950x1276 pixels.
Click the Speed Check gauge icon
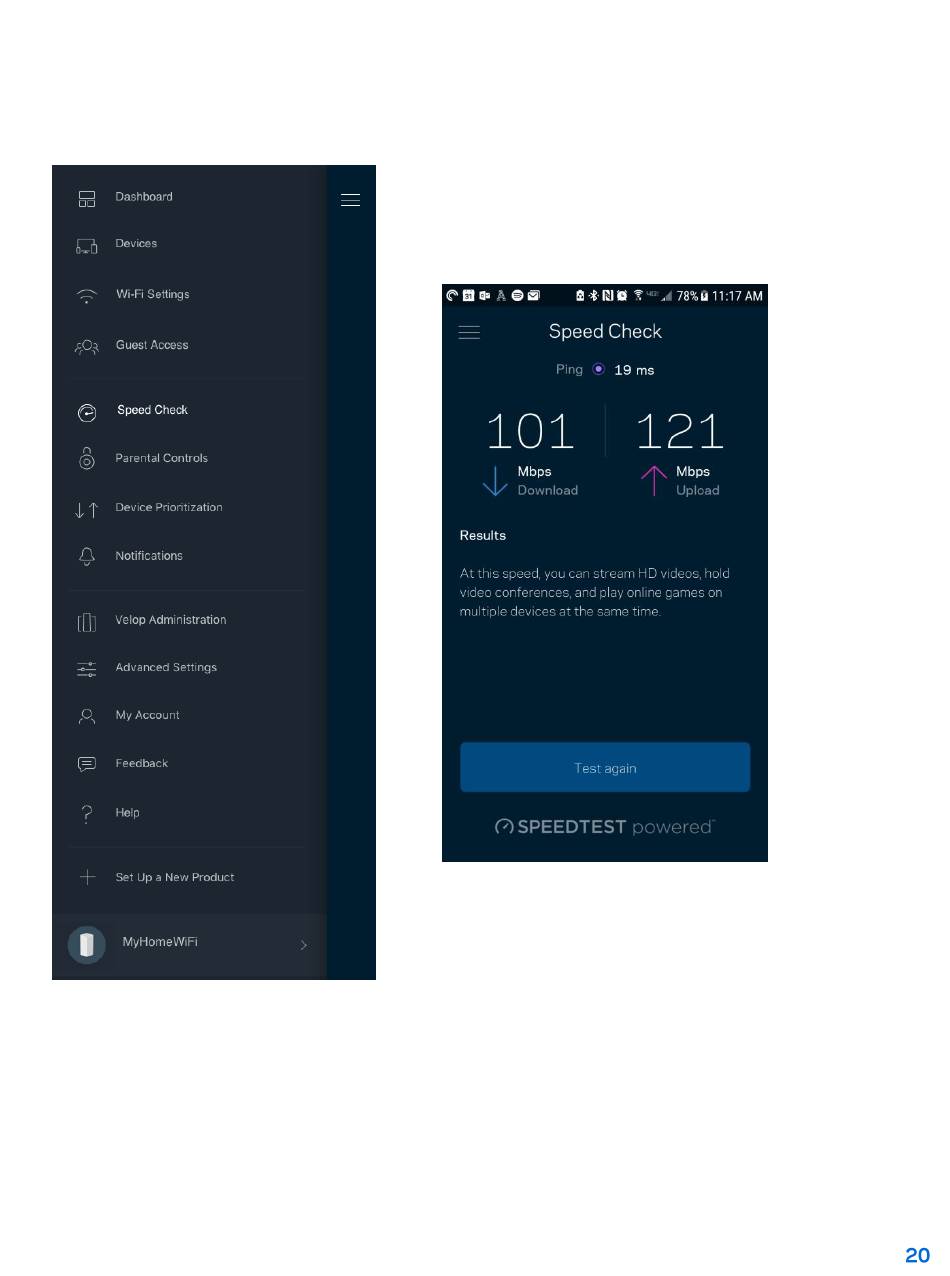pos(87,412)
